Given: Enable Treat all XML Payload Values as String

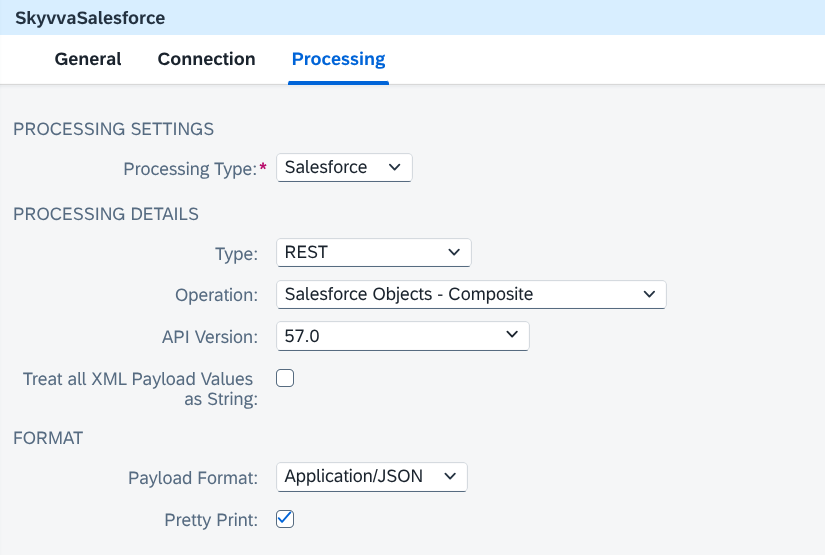Looking at the screenshot, I should coord(285,378).
